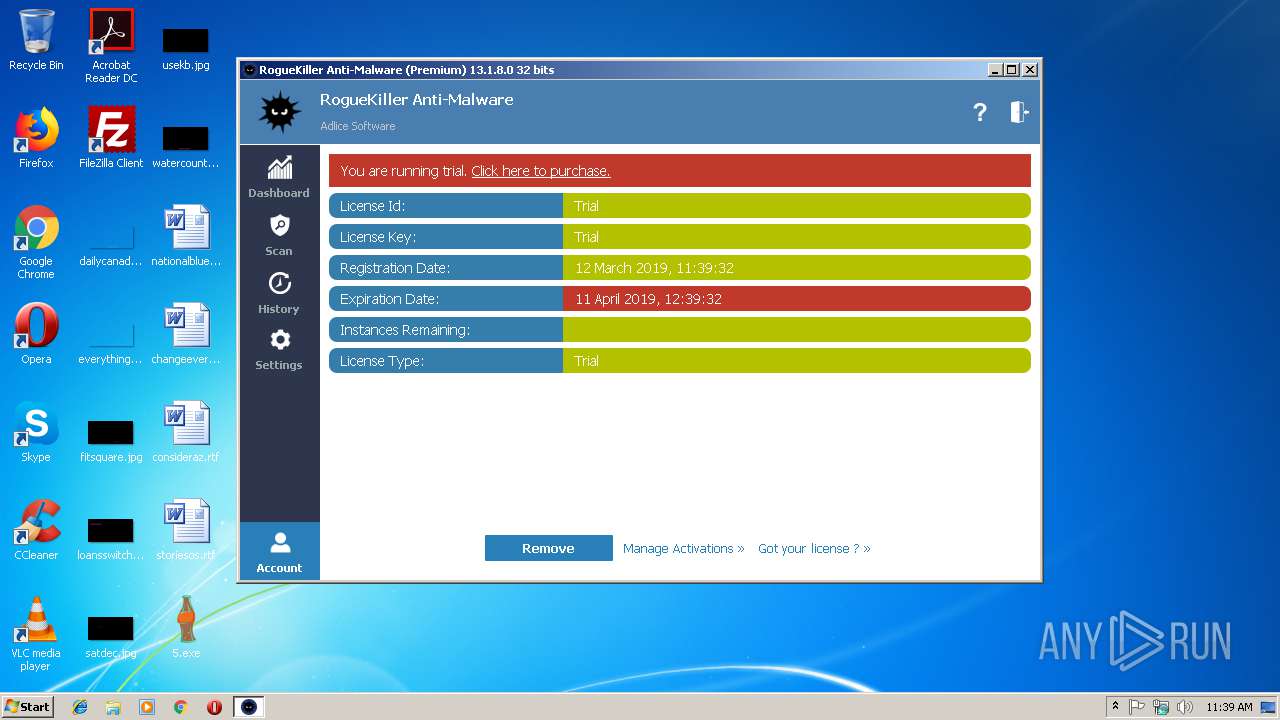Open the Settings gear in sidebar
The width and height of the screenshot is (1280, 720).
(279, 350)
